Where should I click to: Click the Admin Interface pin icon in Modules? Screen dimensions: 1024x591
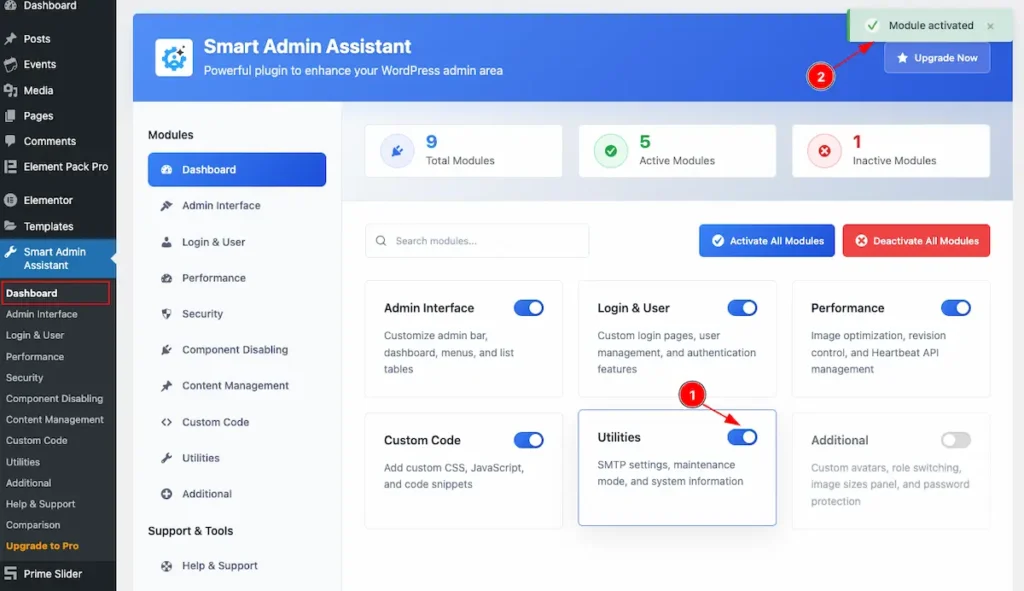tap(167, 205)
